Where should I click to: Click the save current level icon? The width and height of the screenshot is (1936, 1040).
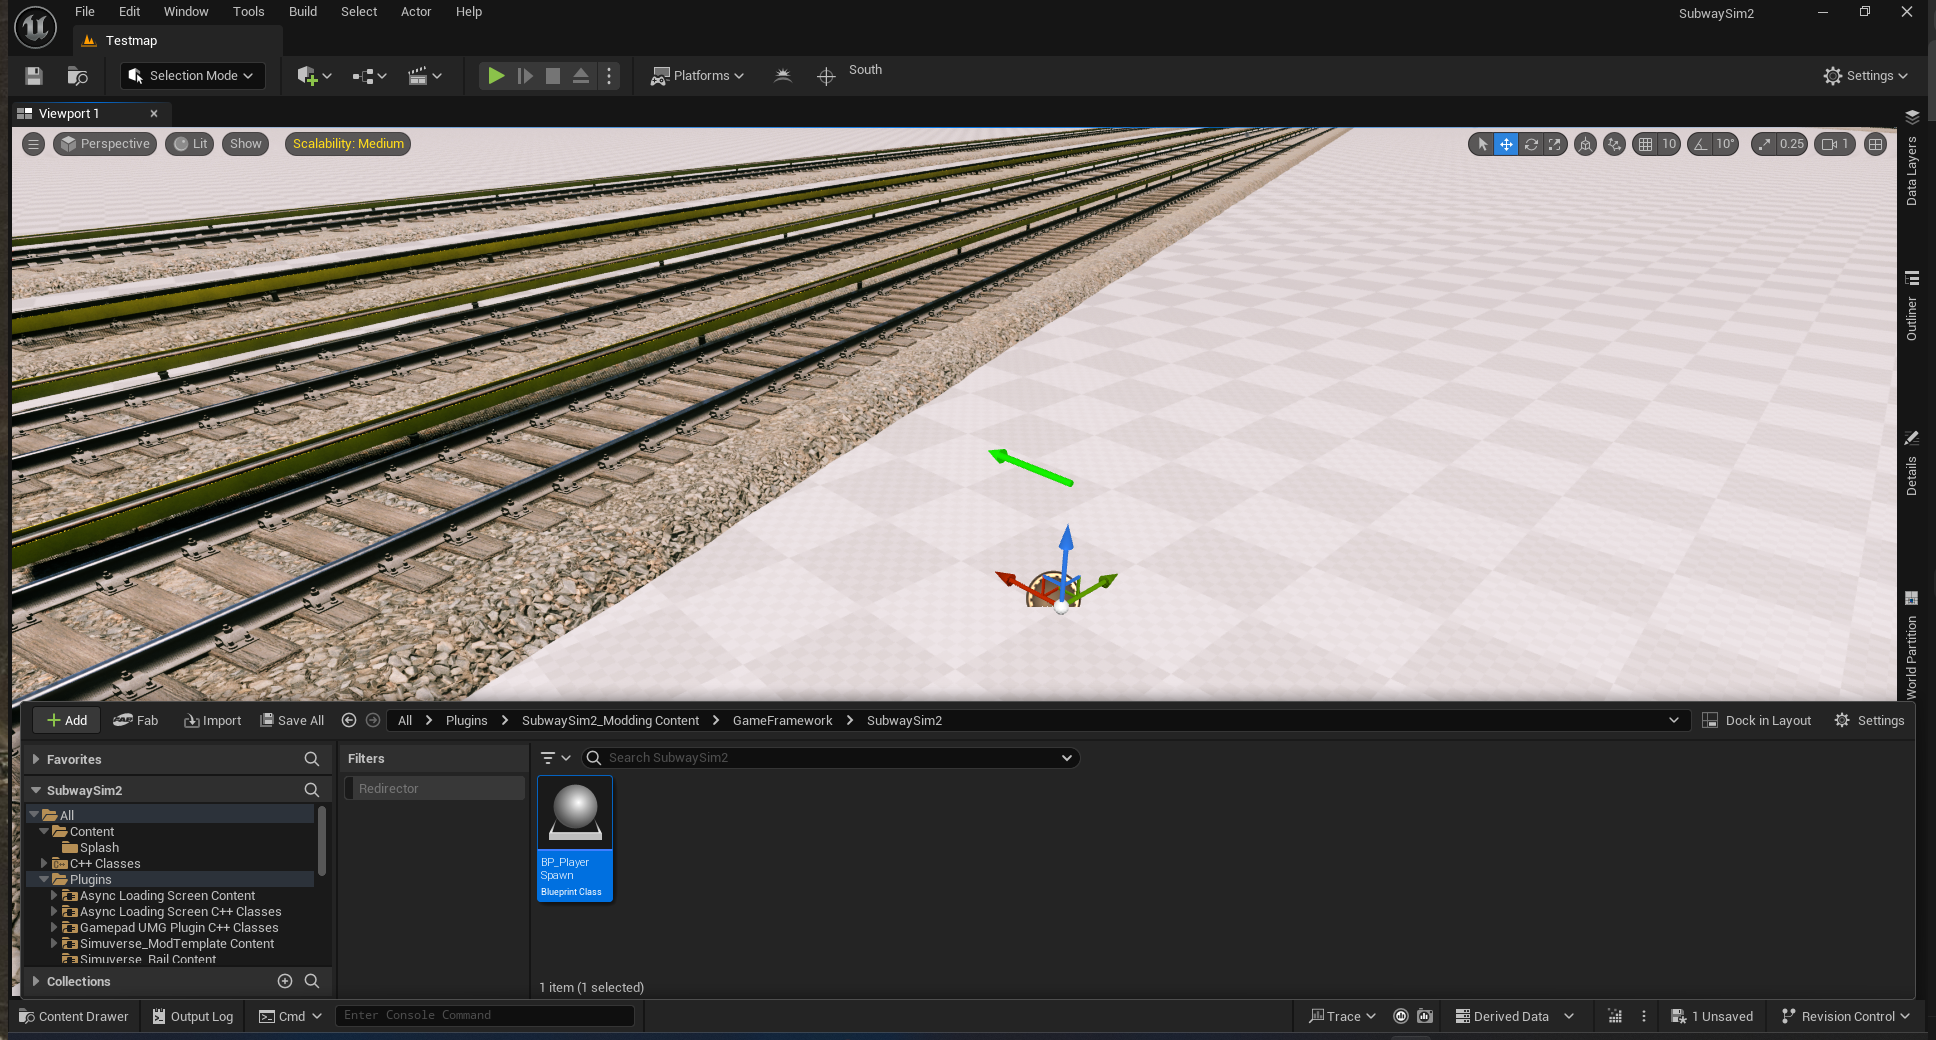(x=34, y=76)
